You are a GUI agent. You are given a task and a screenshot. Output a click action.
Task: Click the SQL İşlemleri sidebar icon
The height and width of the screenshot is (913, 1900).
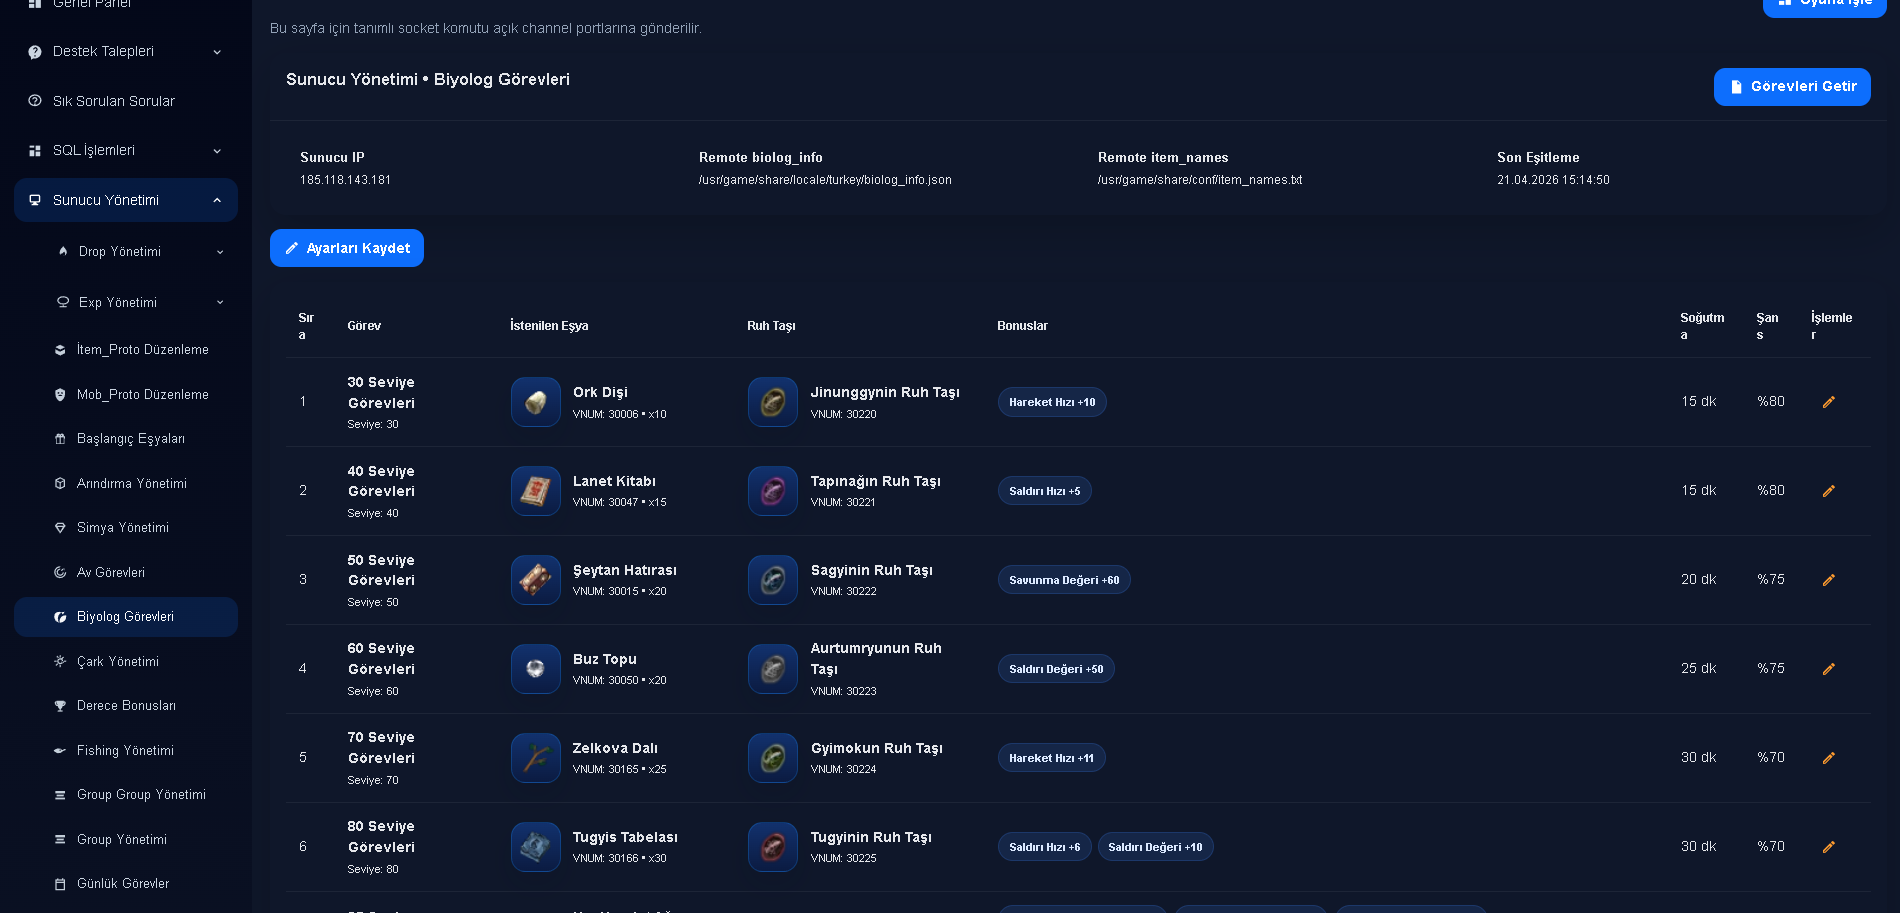[x=35, y=151]
